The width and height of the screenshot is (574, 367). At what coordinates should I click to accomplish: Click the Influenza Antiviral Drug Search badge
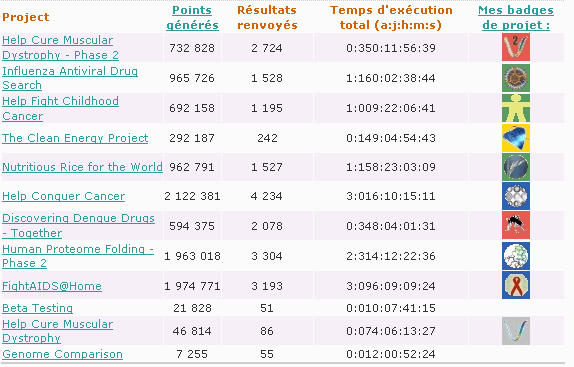tap(515, 78)
